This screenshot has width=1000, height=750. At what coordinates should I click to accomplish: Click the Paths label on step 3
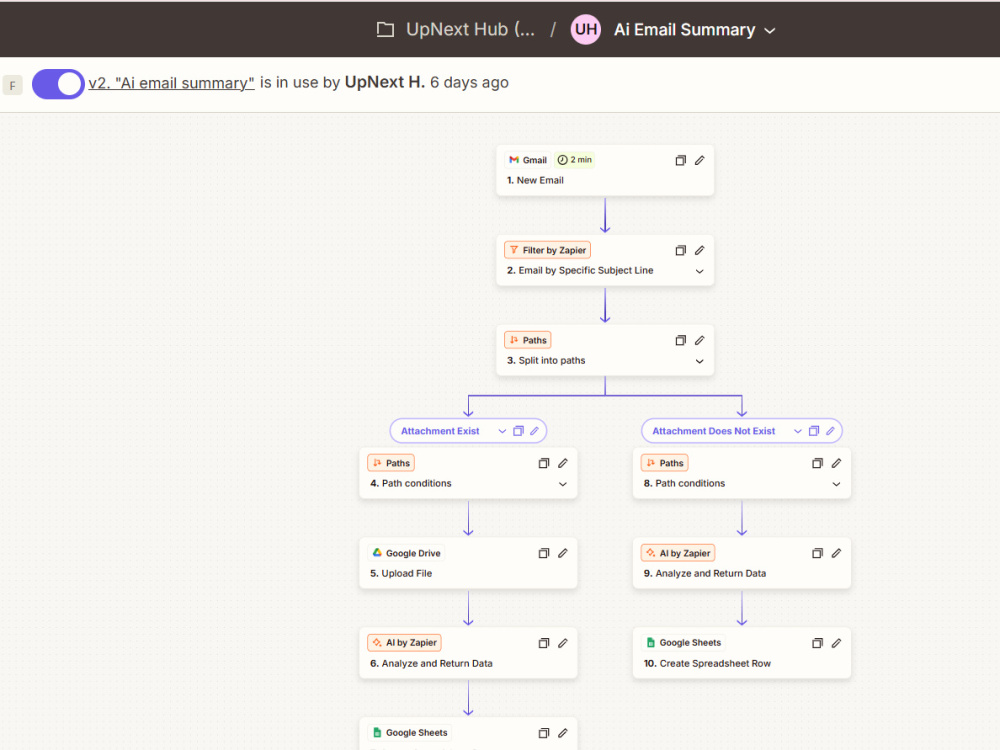click(x=527, y=340)
